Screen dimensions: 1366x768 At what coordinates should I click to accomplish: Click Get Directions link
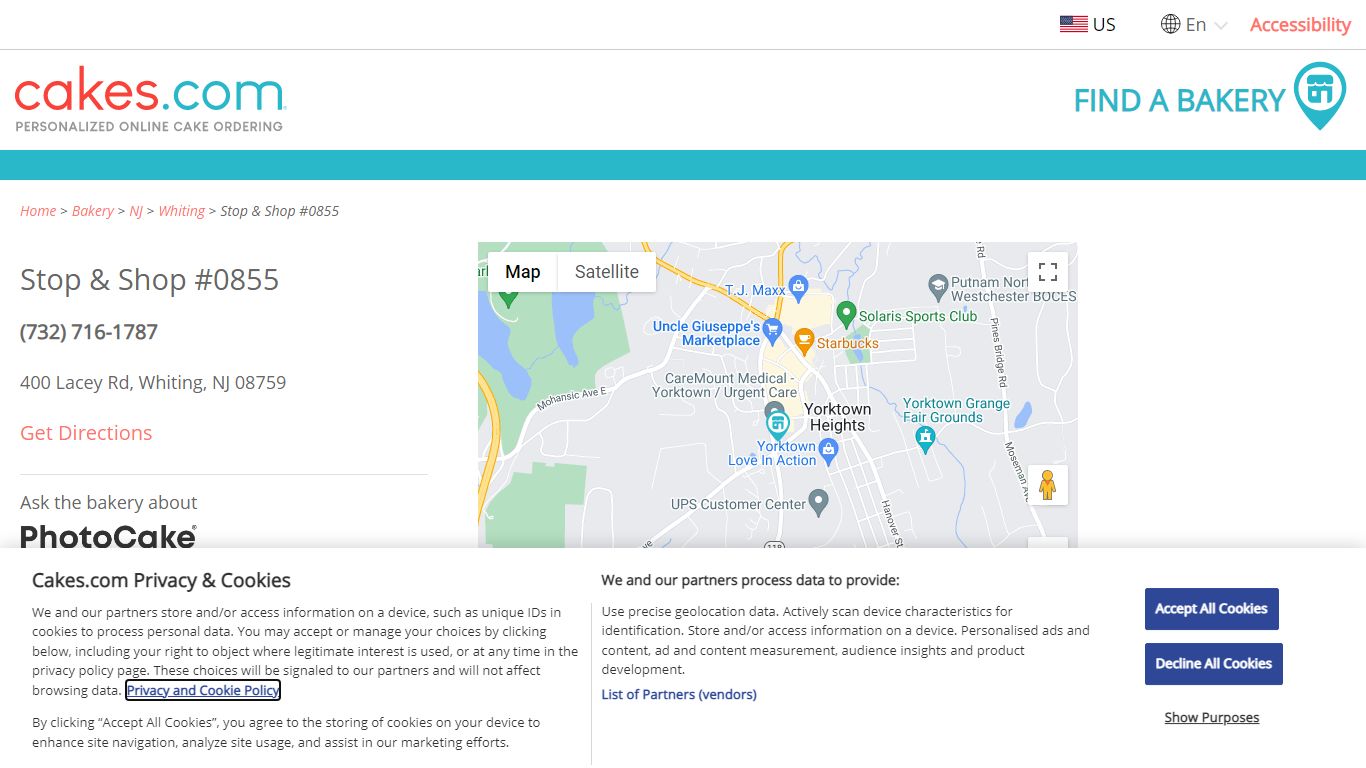click(x=86, y=433)
